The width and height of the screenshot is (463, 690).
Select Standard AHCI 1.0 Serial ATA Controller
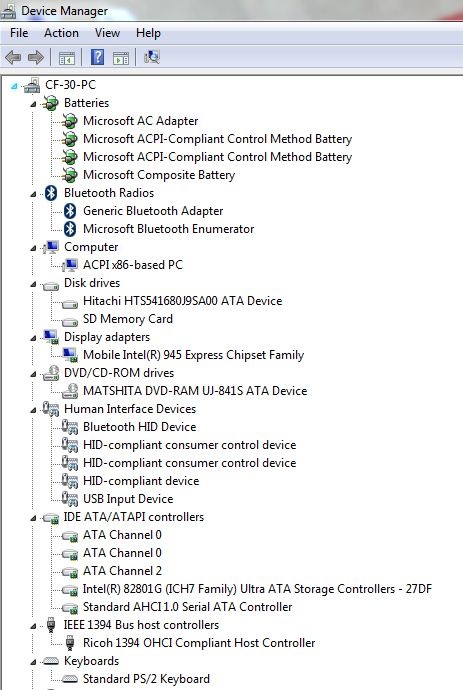tap(187, 607)
